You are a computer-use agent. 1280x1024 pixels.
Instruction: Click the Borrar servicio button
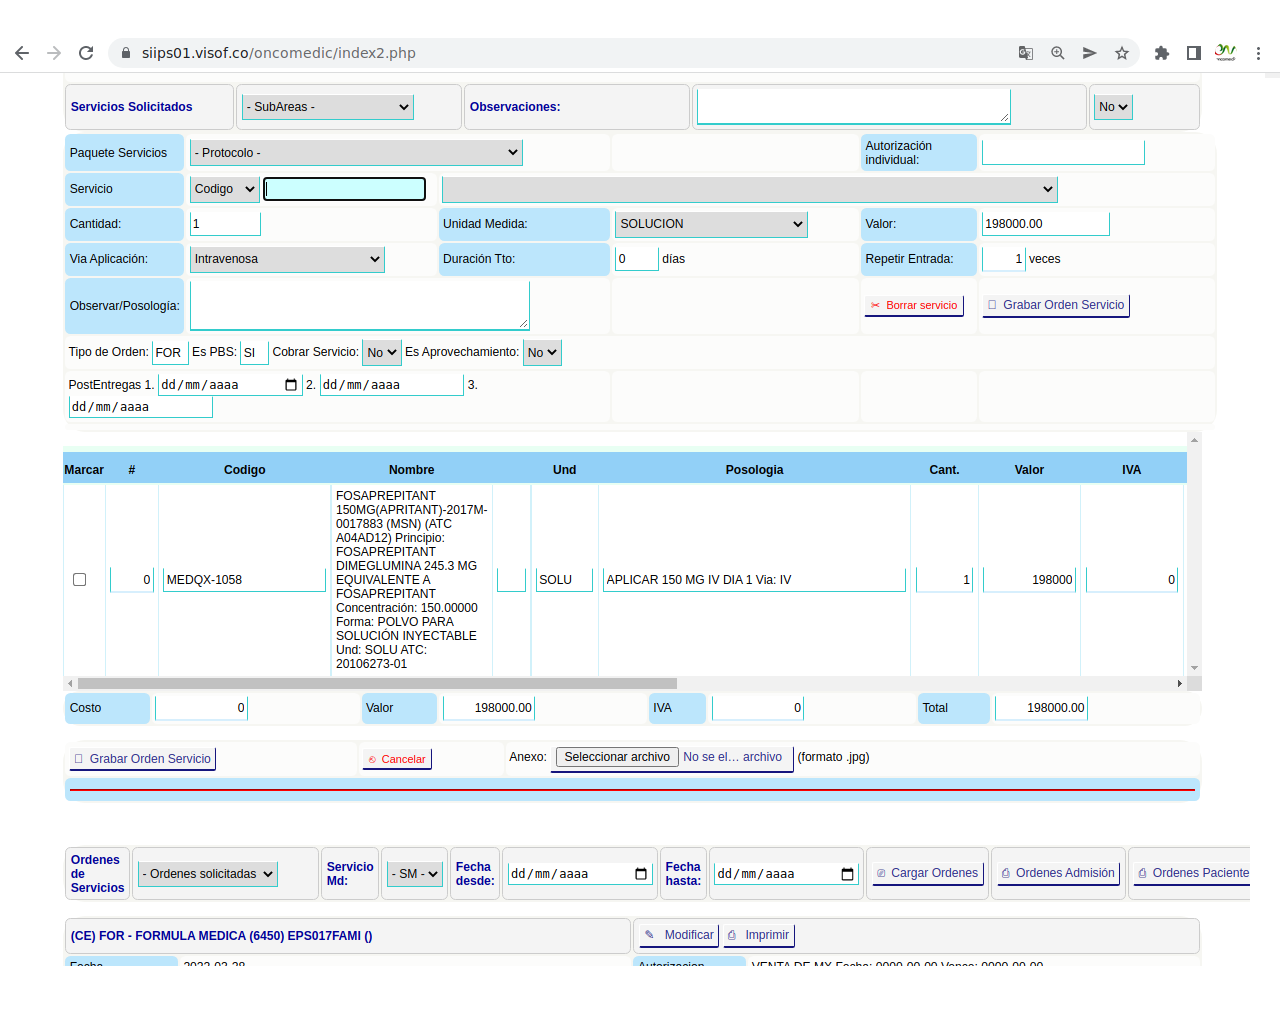[914, 305]
